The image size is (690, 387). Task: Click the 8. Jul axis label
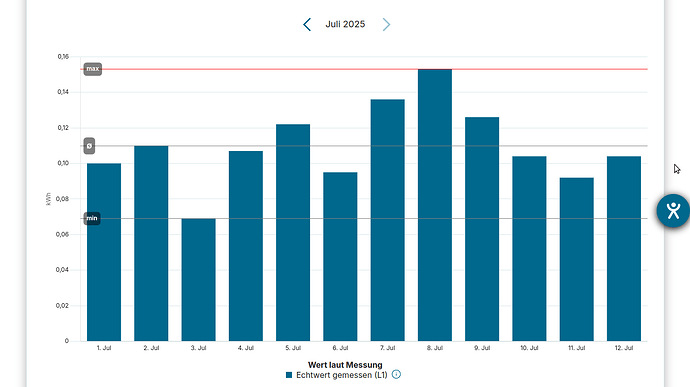pyautogui.click(x=435, y=348)
